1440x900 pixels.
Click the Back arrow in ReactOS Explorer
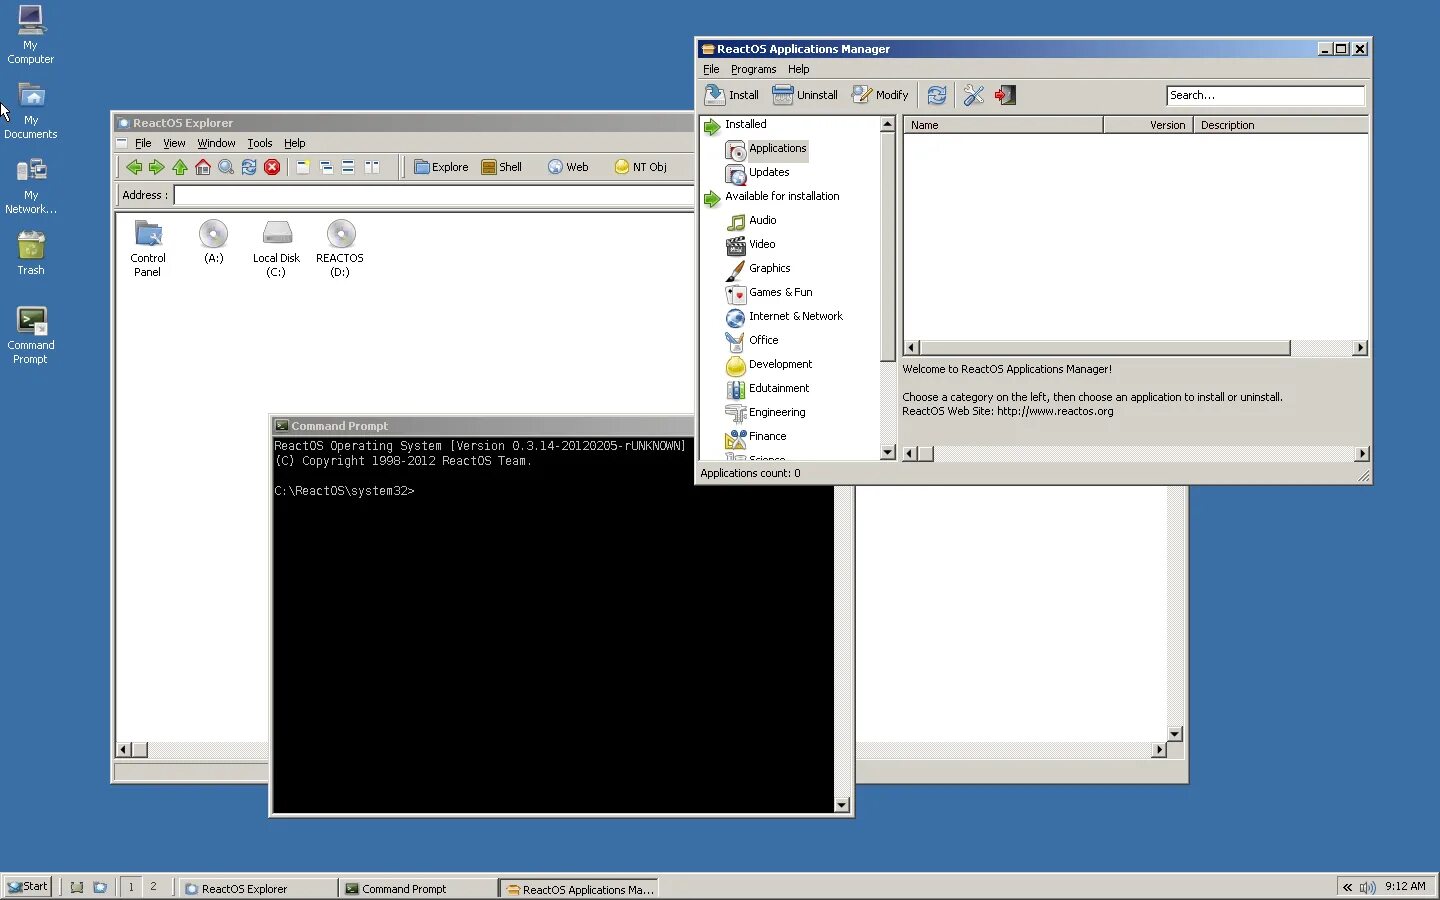pyautogui.click(x=134, y=167)
